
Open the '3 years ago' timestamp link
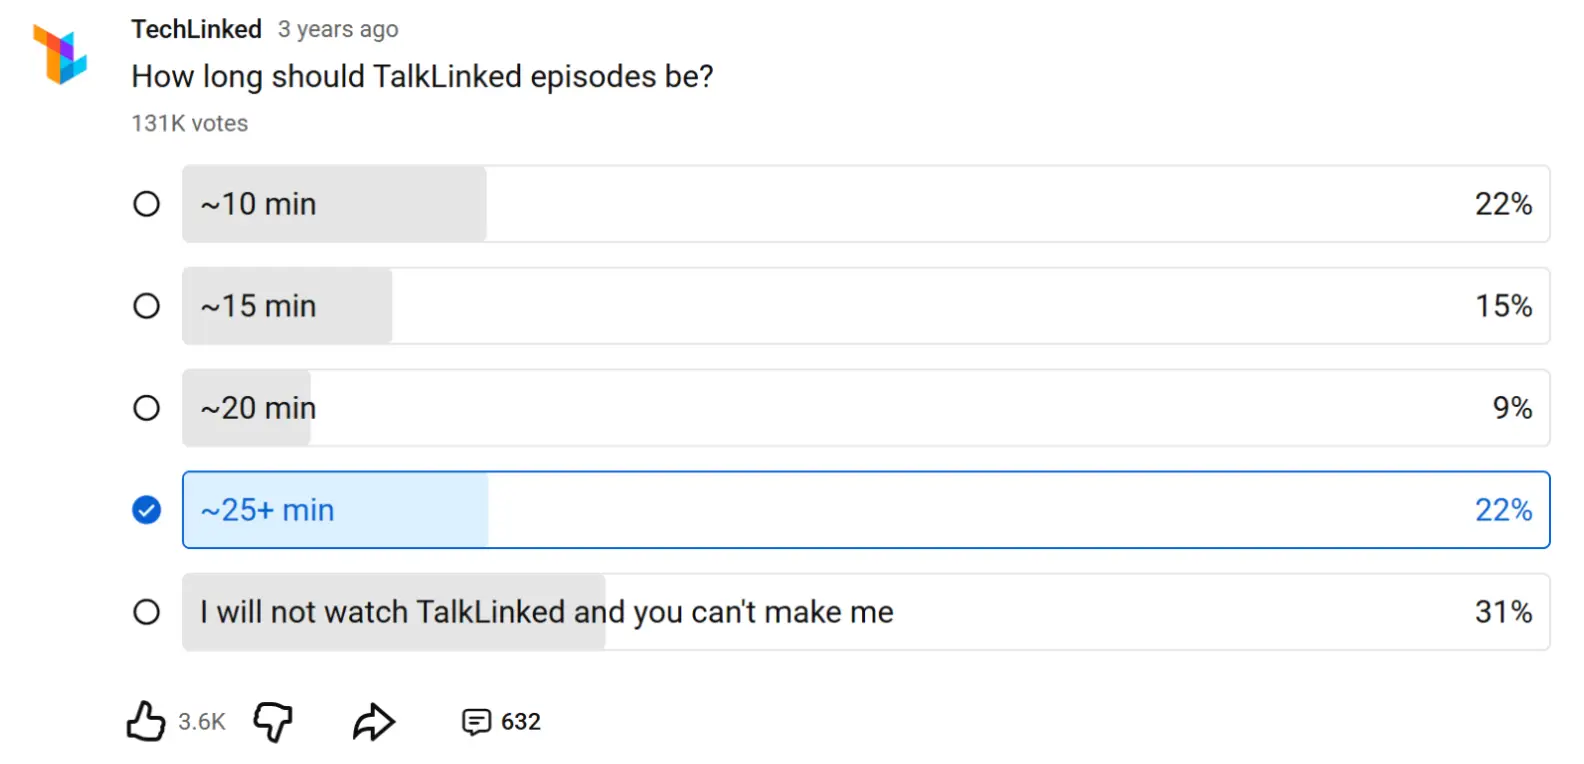click(338, 30)
